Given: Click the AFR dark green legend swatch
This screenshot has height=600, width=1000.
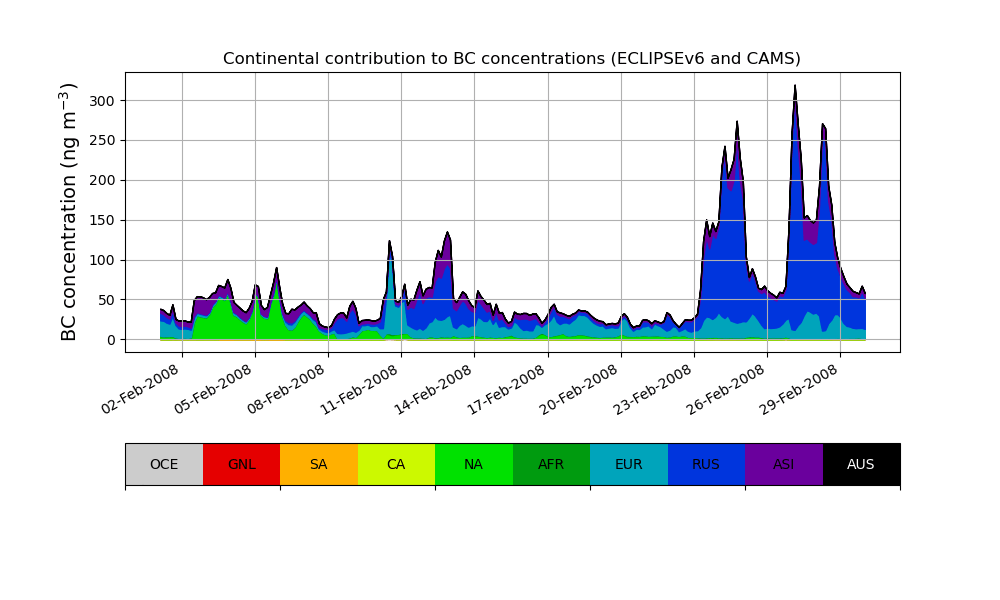Looking at the screenshot, I should (x=551, y=464).
